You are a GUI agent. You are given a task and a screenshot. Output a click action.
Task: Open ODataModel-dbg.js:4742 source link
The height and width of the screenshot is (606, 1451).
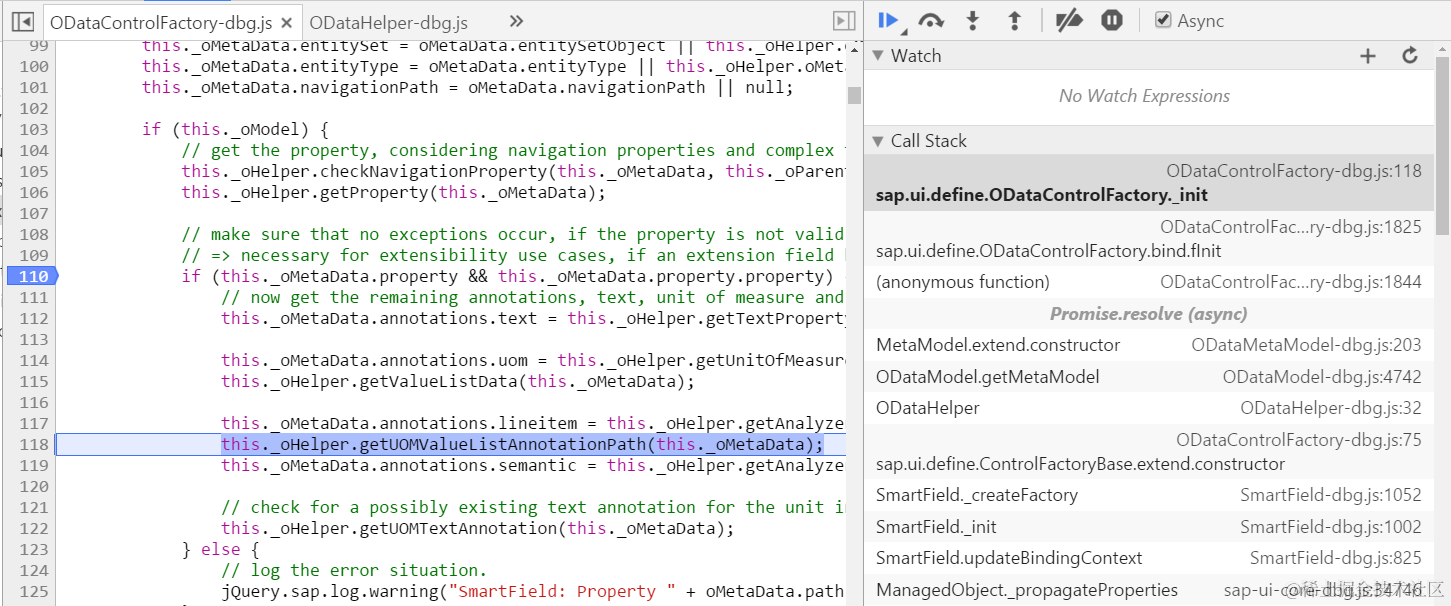pyautogui.click(x=1322, y=377)
